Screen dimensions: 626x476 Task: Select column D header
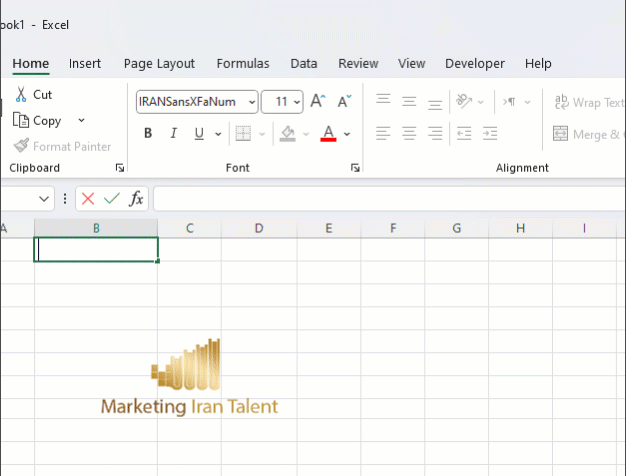pyautogui.click(x=259, y=228)
